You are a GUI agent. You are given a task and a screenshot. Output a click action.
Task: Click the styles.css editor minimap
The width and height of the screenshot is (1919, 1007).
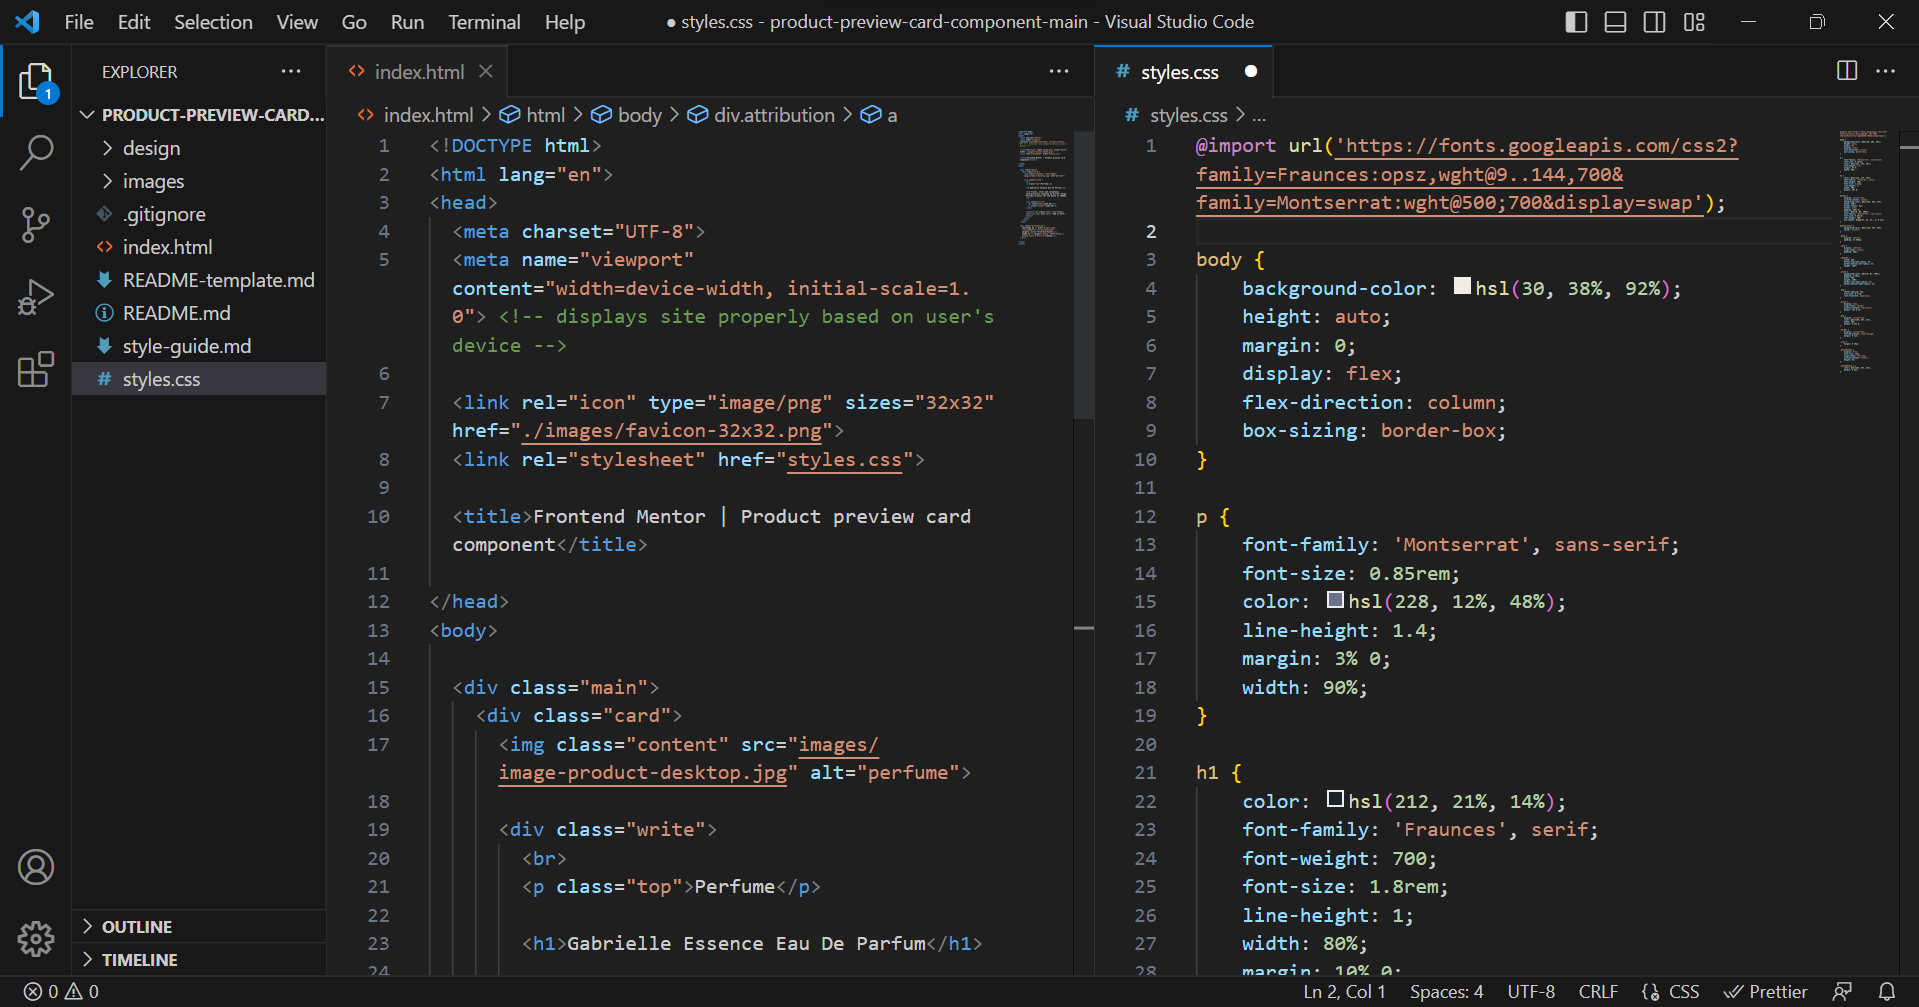[x=1864, y=250]
